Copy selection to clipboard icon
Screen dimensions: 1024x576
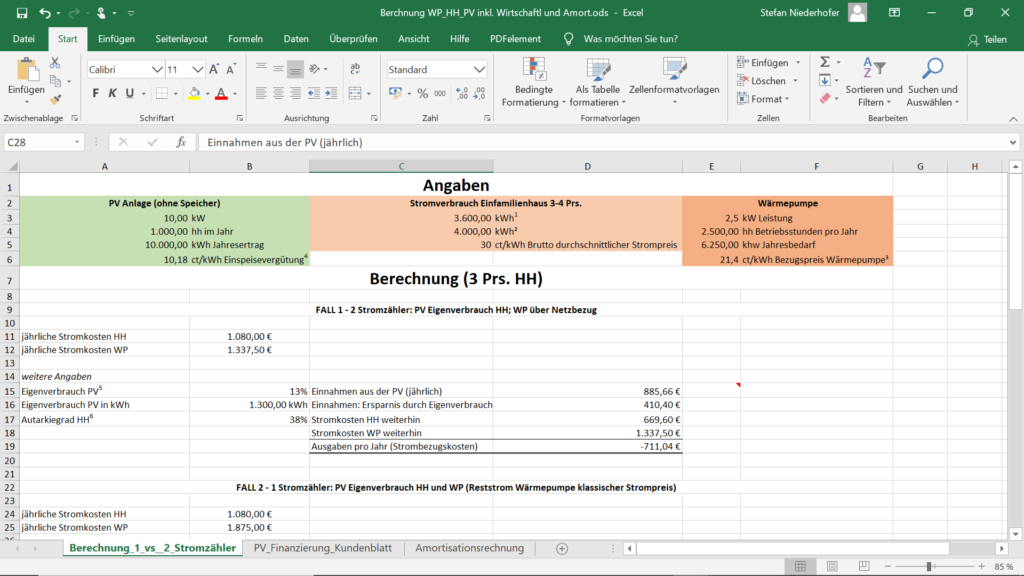[x=56, y=82]
